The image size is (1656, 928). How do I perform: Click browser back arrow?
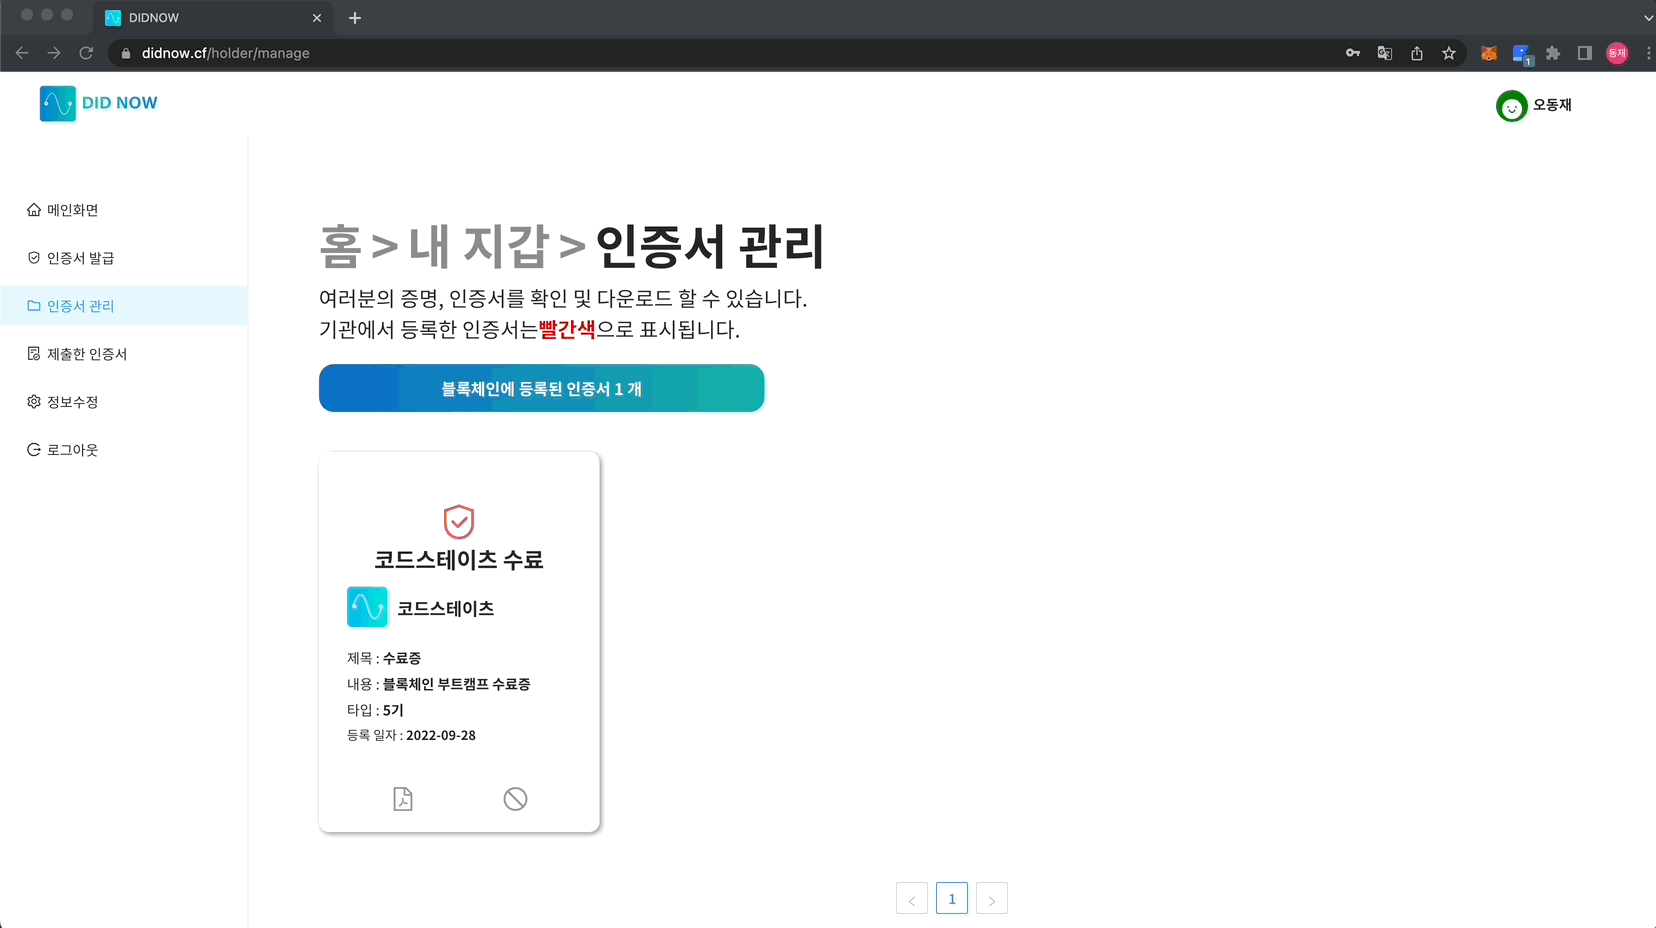point(22,53)
